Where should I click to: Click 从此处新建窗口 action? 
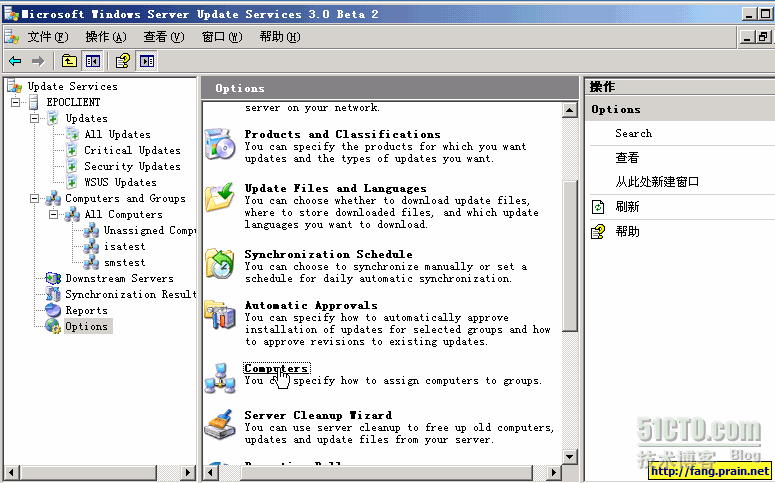(657, 182)
